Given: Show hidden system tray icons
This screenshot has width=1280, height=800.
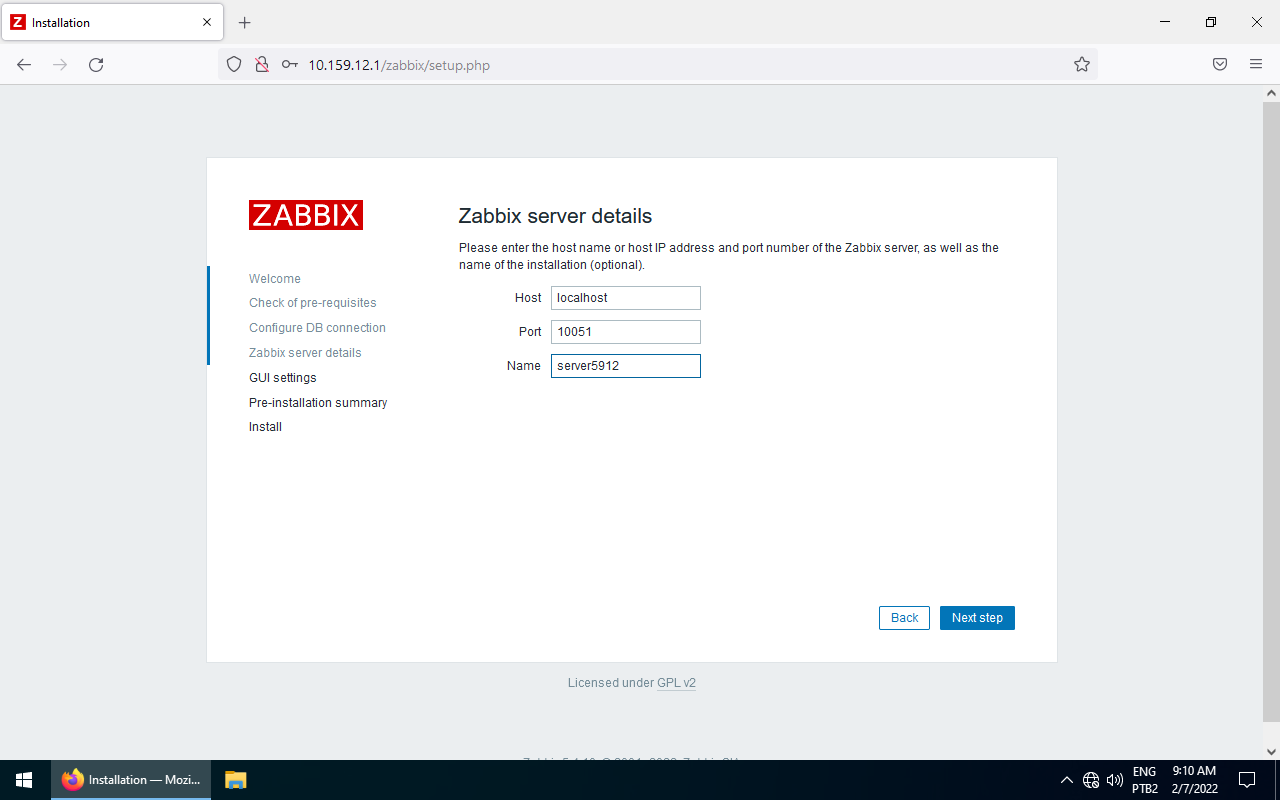Looking at the screenshot, I should coord(1066,780).
